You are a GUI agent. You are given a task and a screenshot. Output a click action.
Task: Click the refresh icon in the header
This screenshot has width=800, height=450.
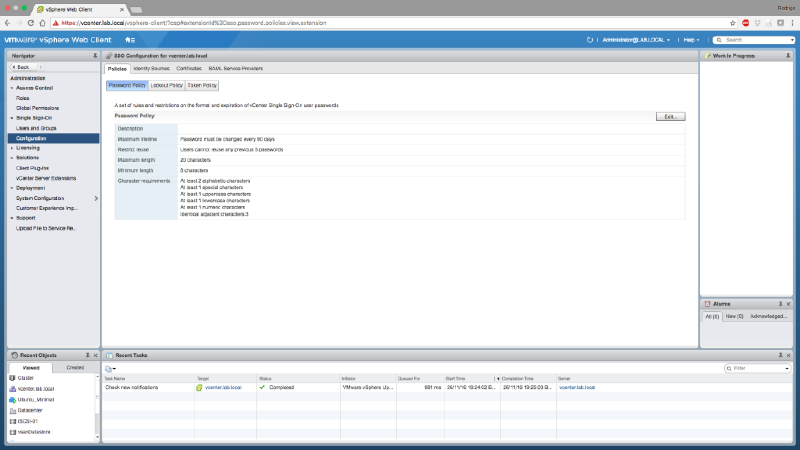click(x=590, y=40)
